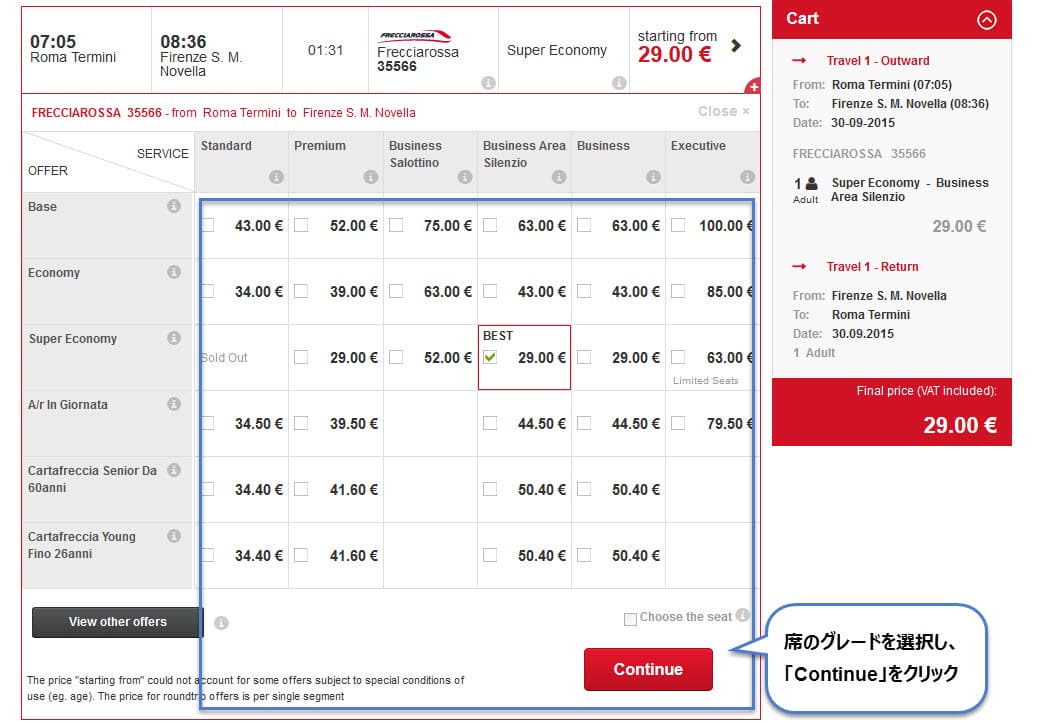Show Base offer information icon
Image resolution: width=1043 pixels, height=723 pixels.
coord(174,206)
